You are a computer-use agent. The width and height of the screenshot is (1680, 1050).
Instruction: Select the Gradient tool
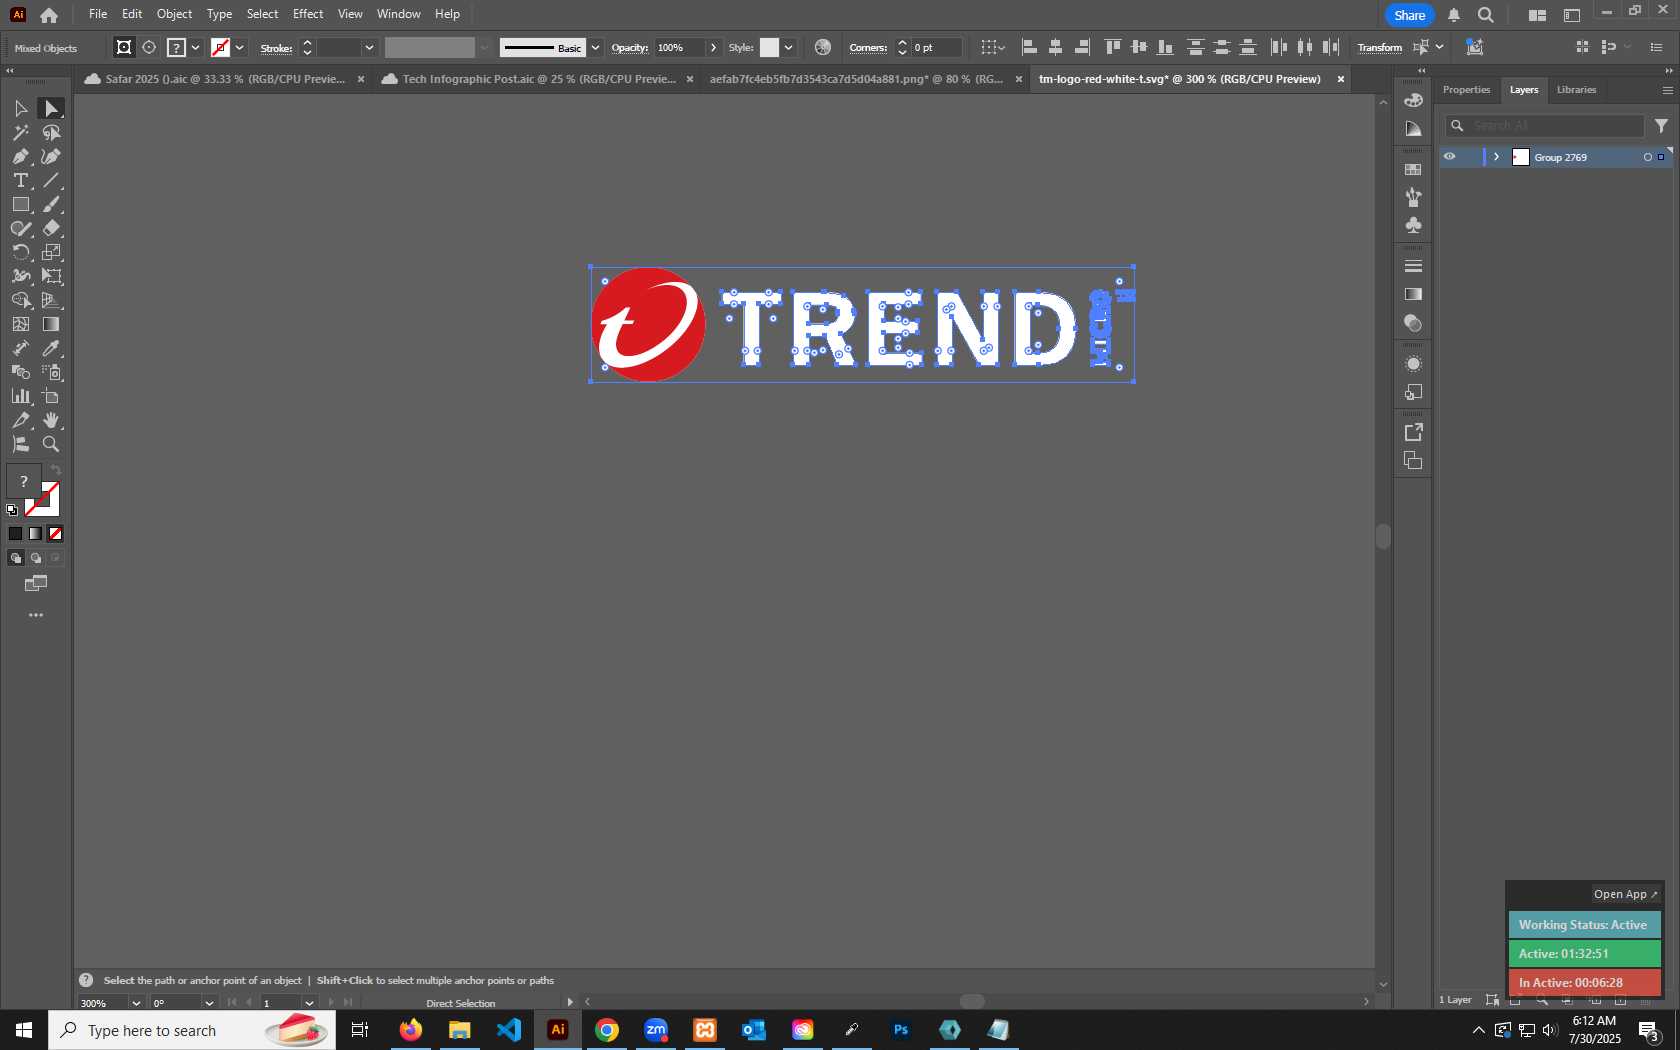[x=51, y=324]
